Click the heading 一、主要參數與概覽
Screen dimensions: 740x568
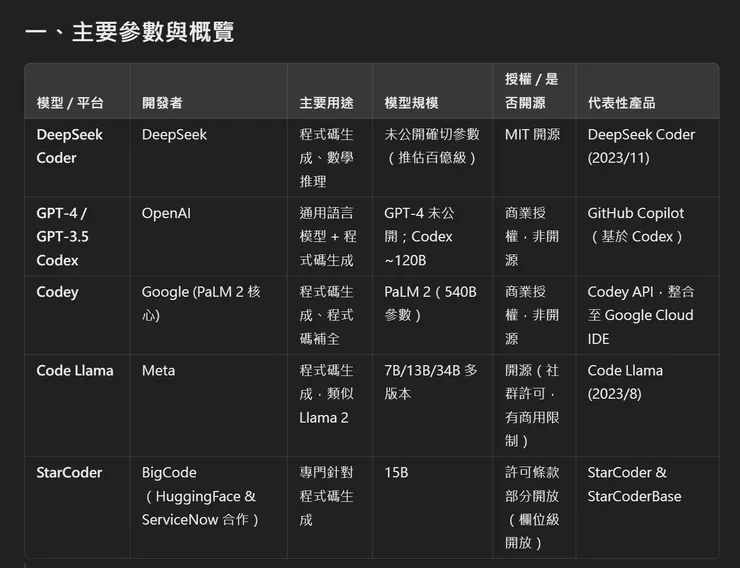(129, 32)
